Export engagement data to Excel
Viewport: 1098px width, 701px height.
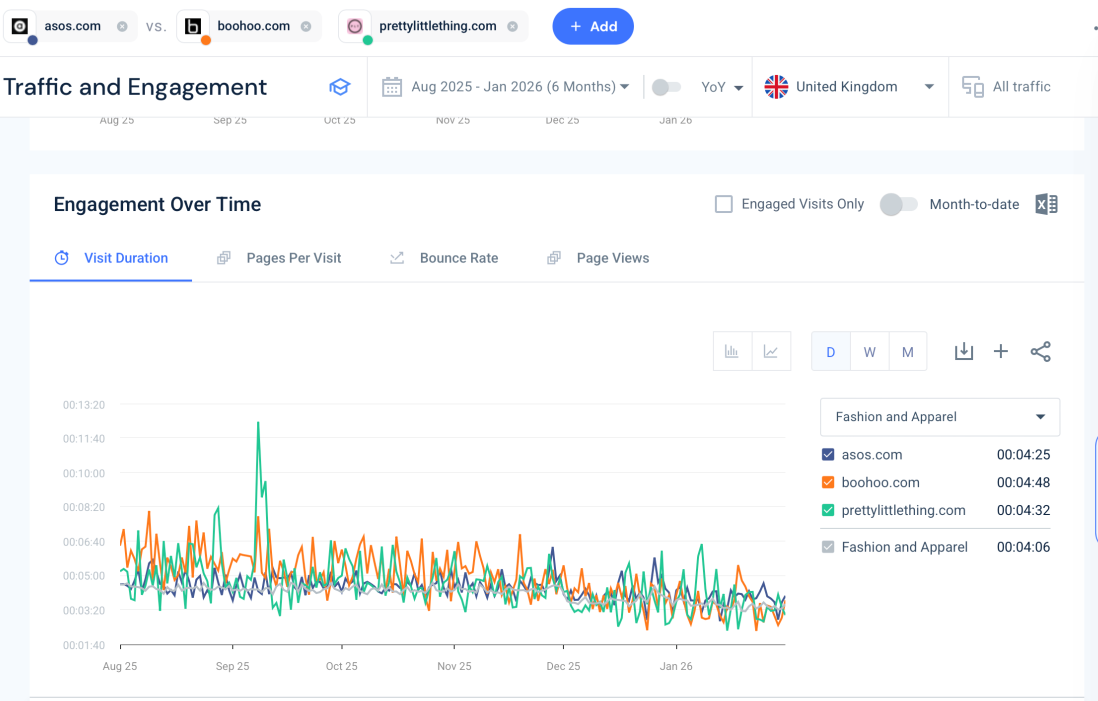pos(1046,204)
